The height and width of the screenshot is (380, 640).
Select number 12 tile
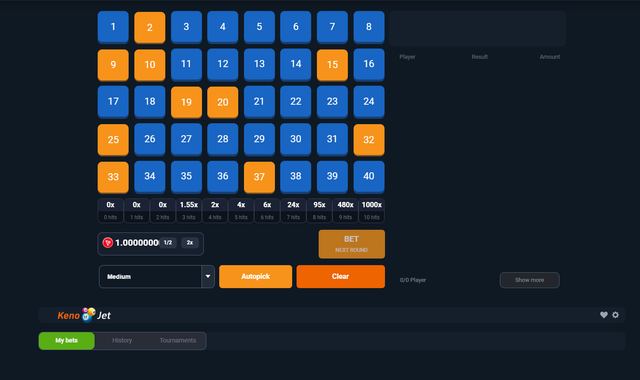click(x=223, y=64)
